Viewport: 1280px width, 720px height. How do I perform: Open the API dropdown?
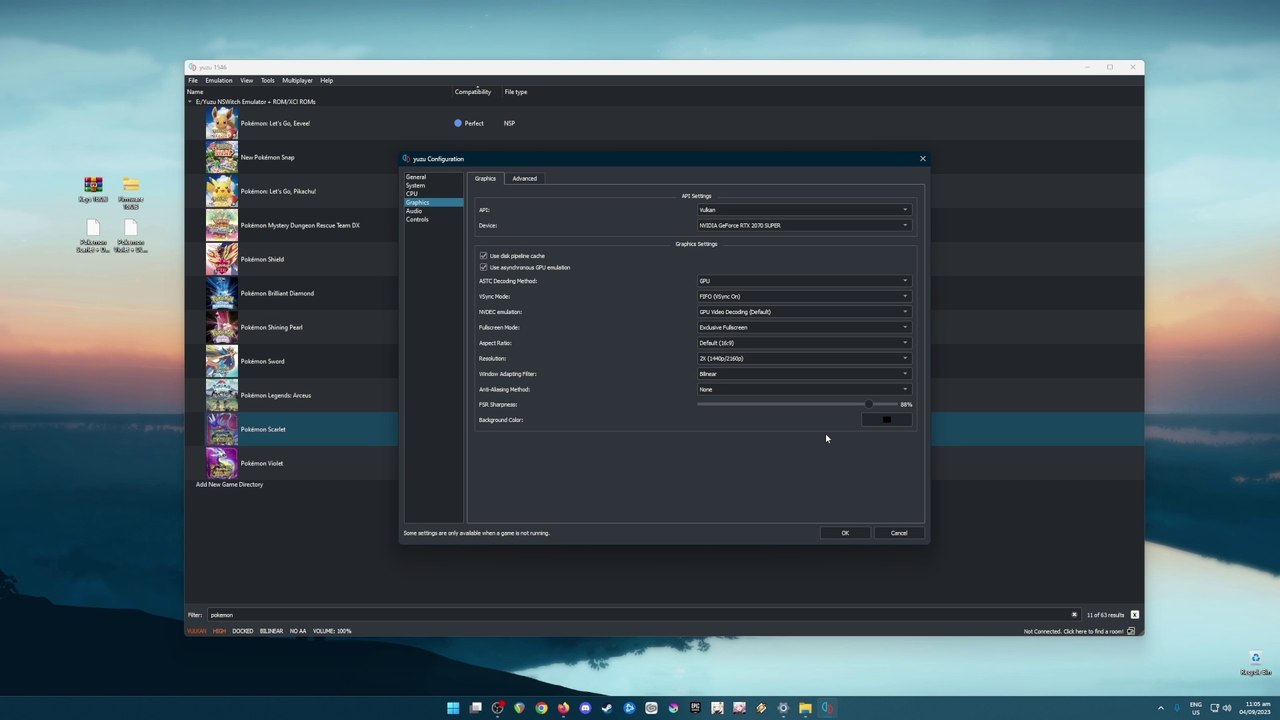804,210
